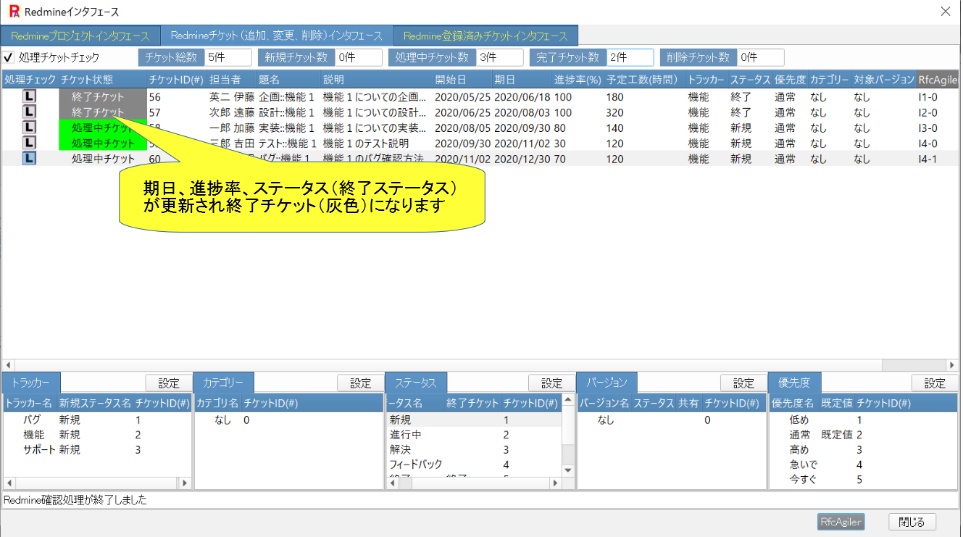The image size is (963, 537).
Task: Click the L icon in the 一郎 加藤 row
Action: (29, 127)
